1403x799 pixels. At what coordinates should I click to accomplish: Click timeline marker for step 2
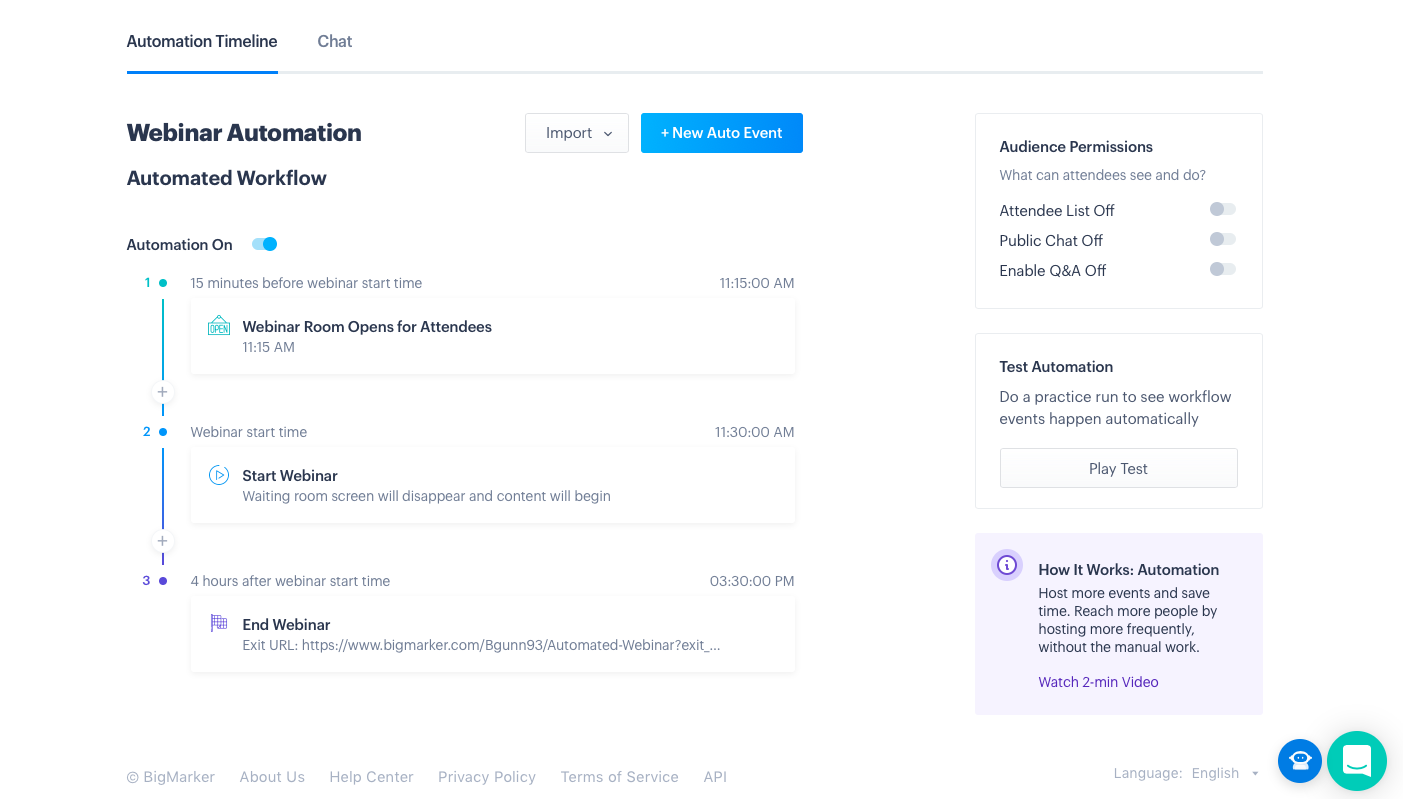coord(163,432)
